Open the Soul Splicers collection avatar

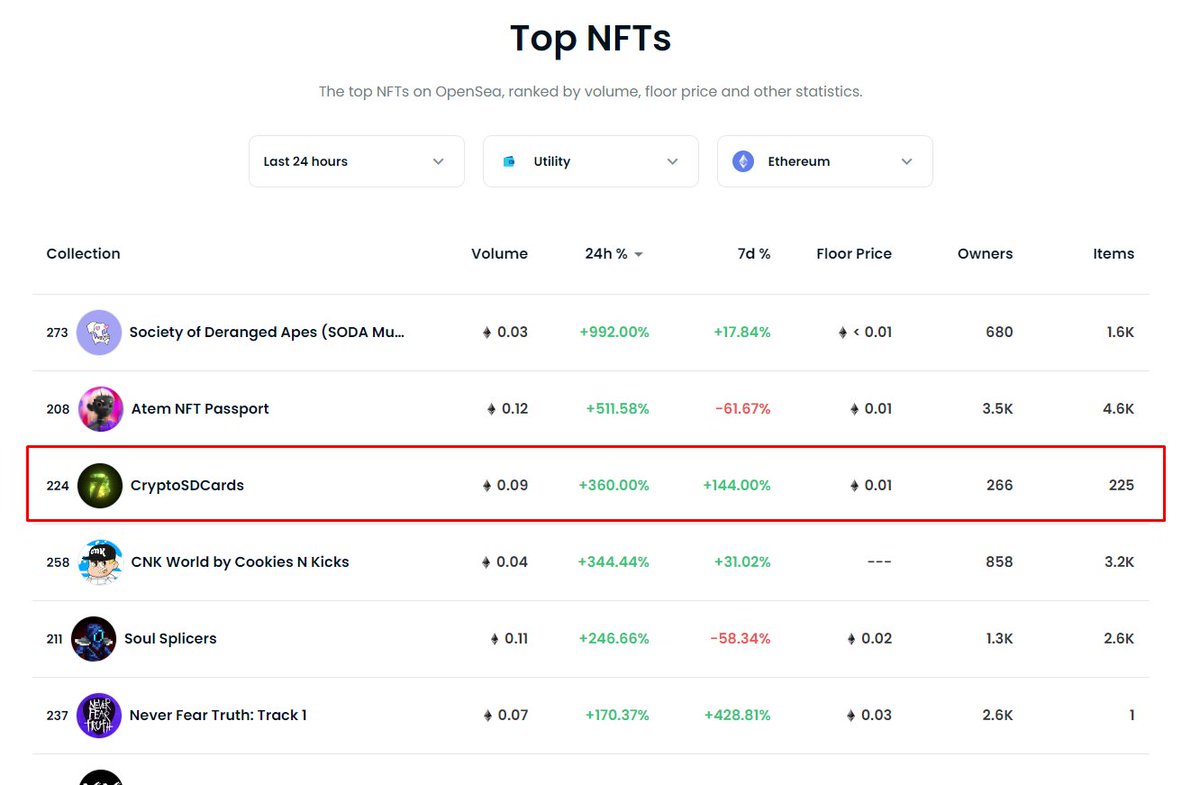pyautogui.click(x=94, y=639)
